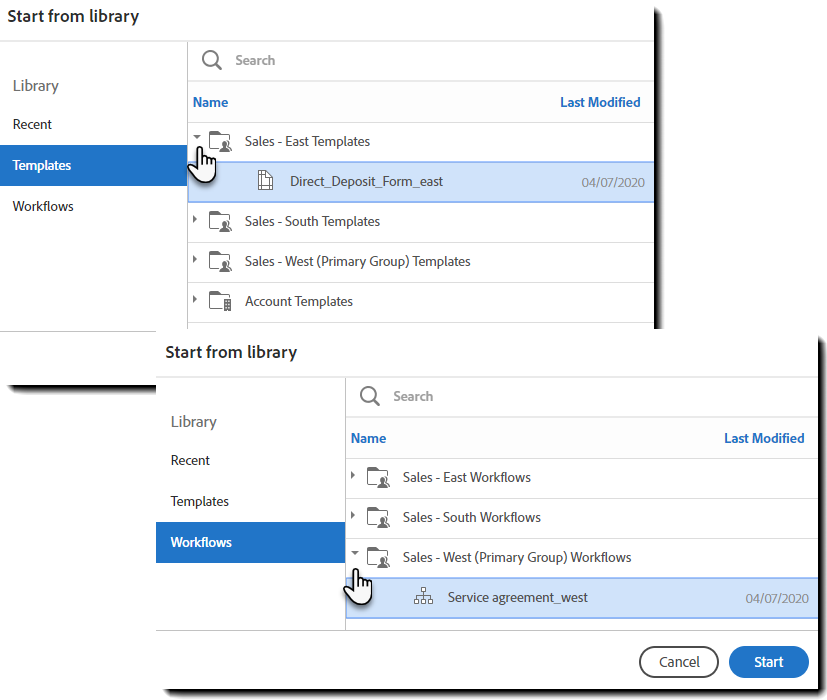The width and height of the screenshot is (827, 700).
Task: Collapse Sales - West (Primary Group) Workflows
Action: 354,554
